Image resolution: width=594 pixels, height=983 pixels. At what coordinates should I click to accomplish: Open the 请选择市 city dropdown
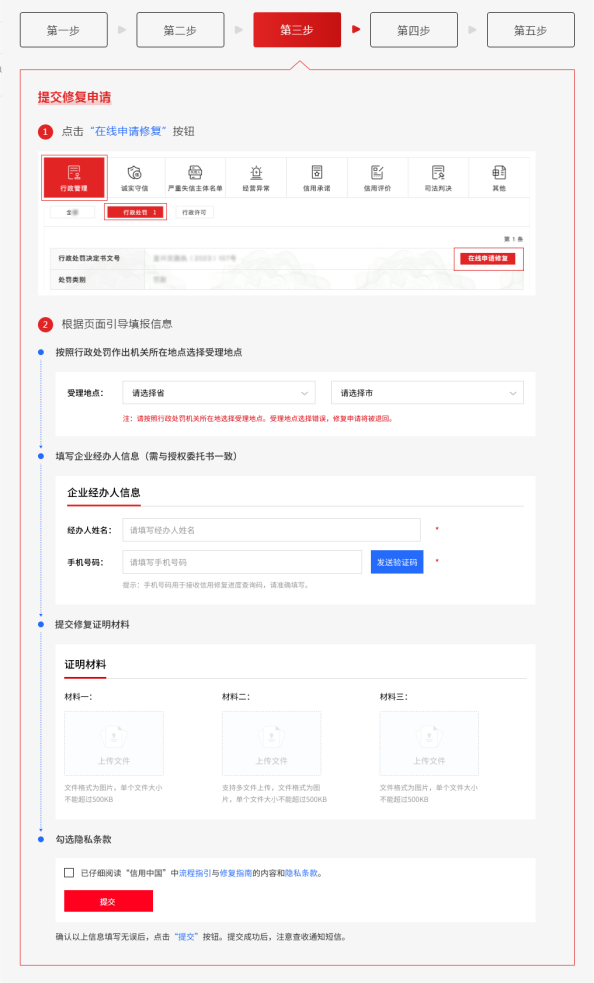[x=427, y=393]
